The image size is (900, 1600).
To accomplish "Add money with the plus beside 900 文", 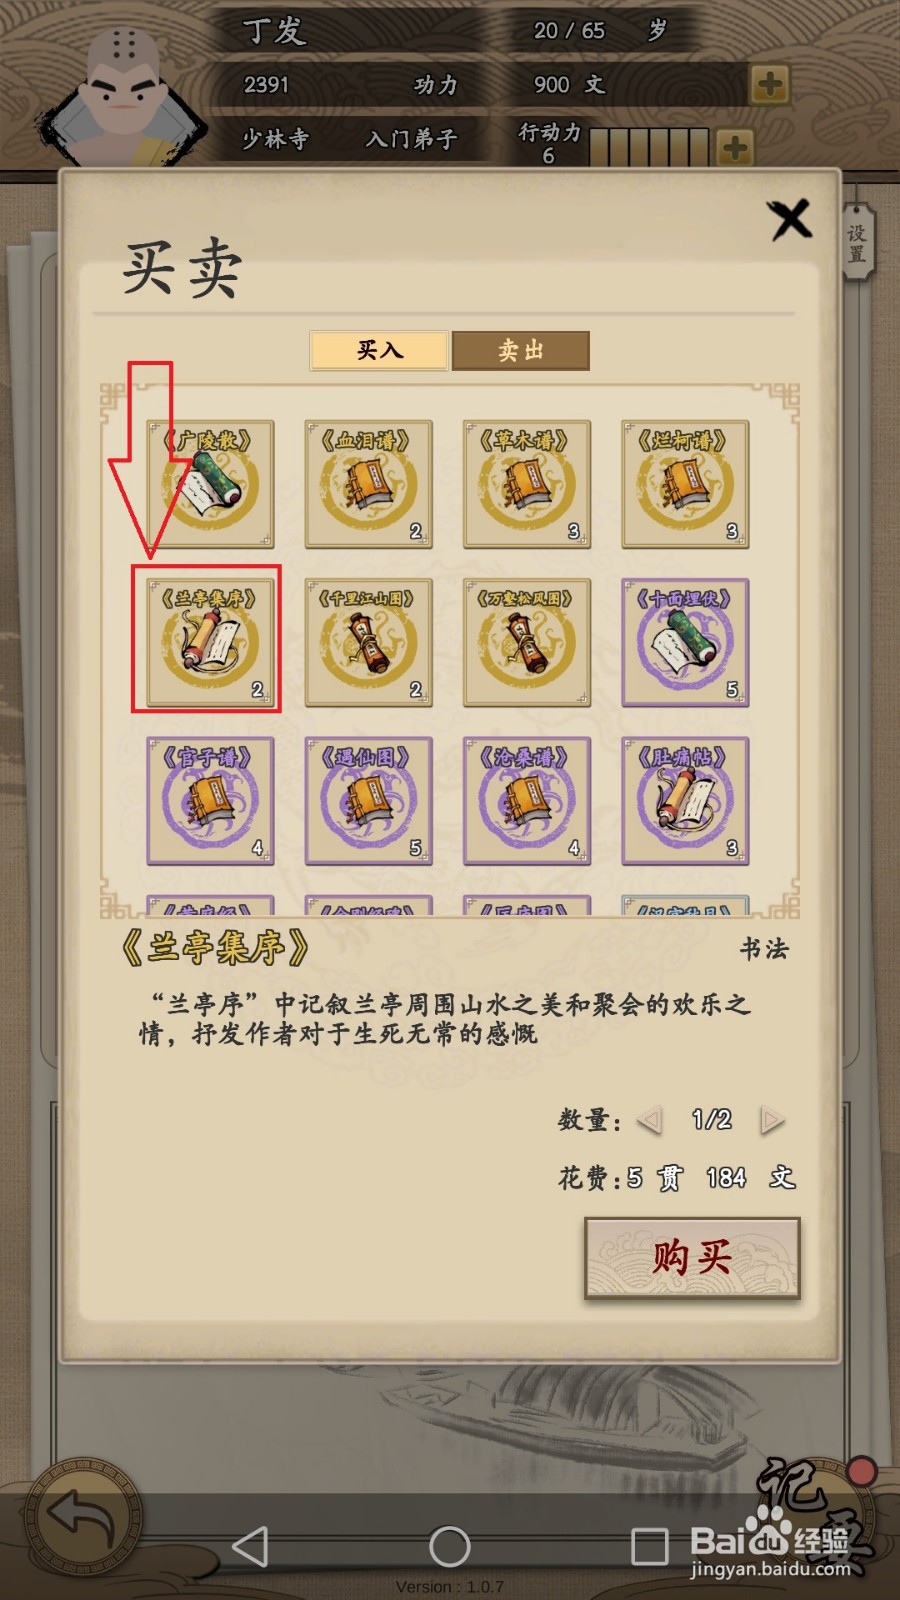I will click(x=769, y=84).
